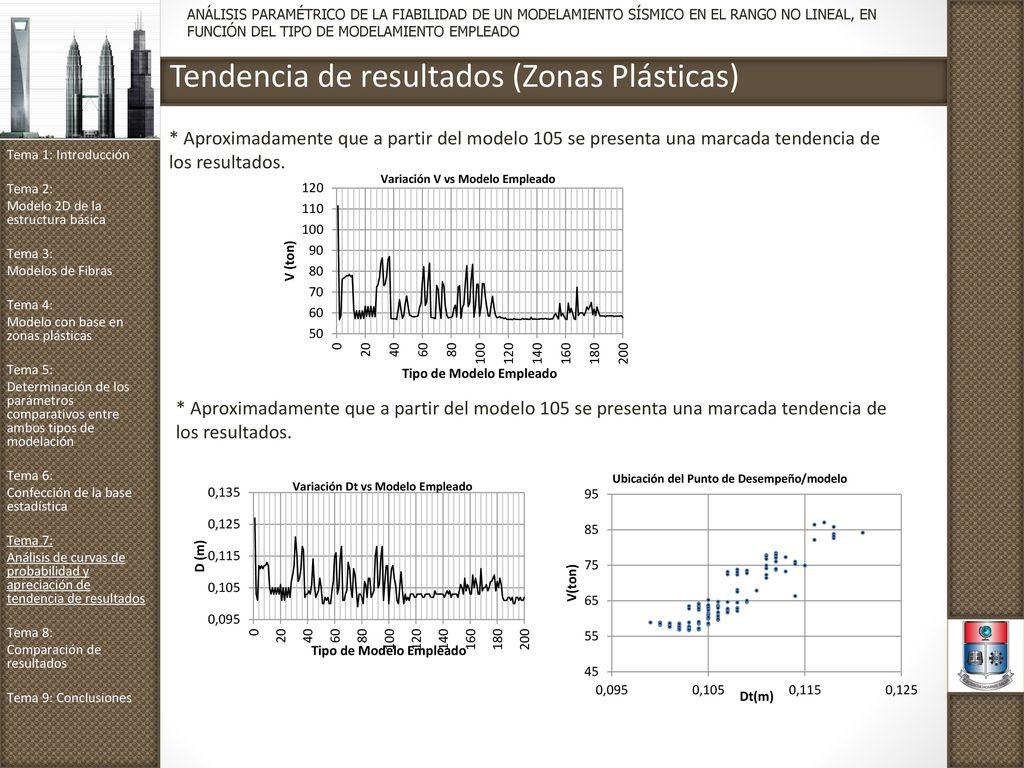Click the first bullet text above the V chart
1024x768 pixels.
(524, 150)
